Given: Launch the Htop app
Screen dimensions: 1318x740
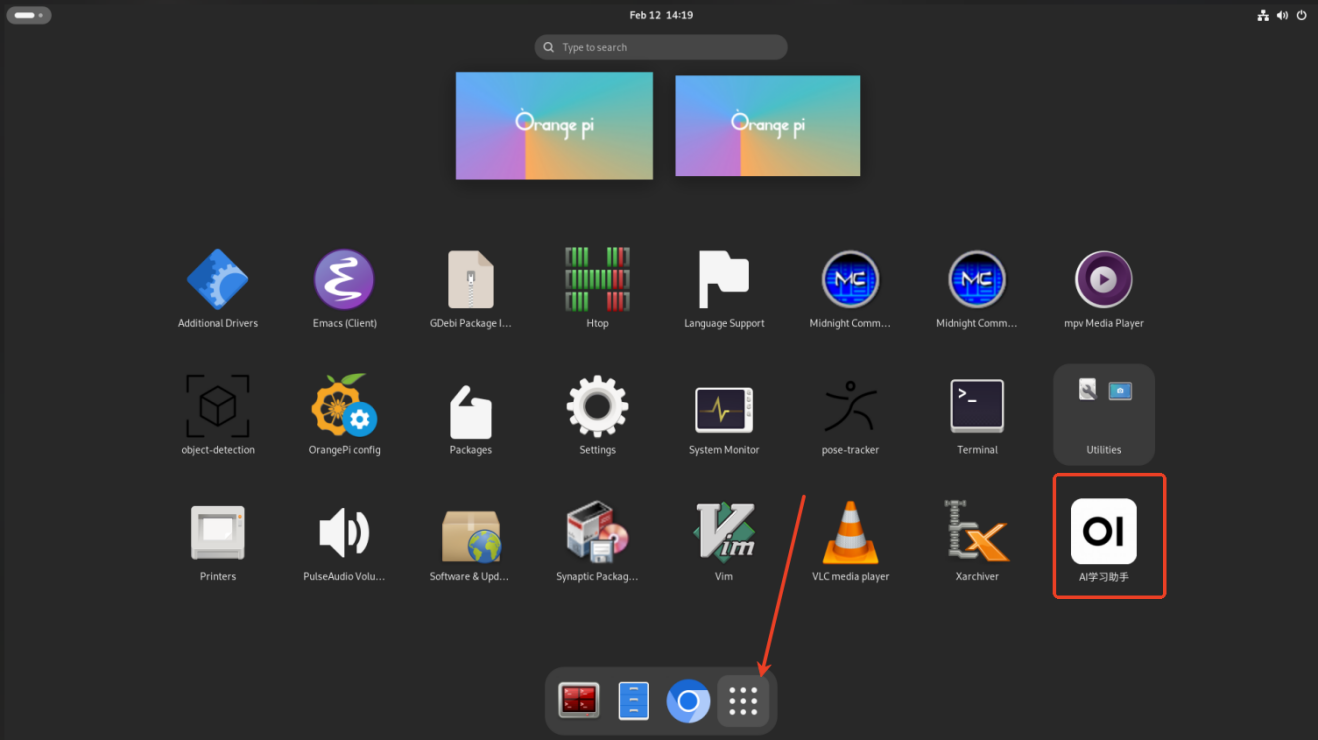Looking at the screenshot, I should [597, 280].
